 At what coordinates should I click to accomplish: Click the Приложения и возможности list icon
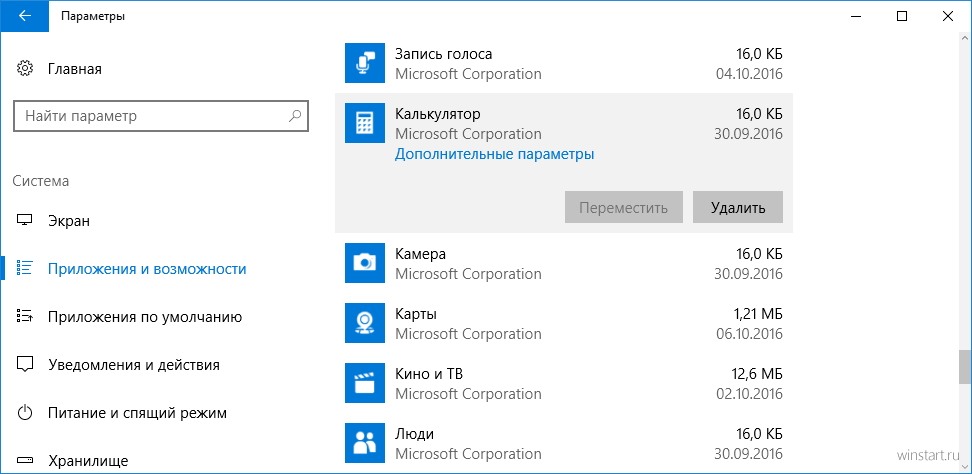tap(25, 269)
